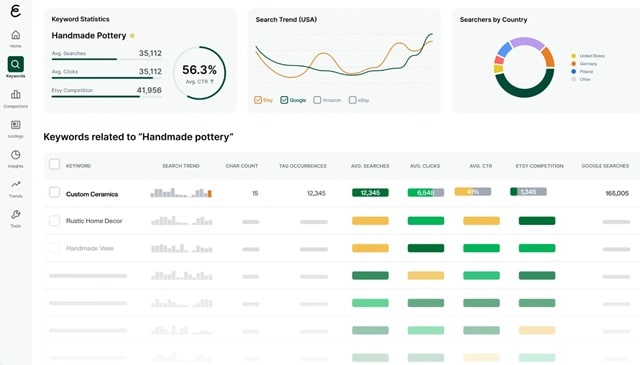Open the Listings section

16,129
